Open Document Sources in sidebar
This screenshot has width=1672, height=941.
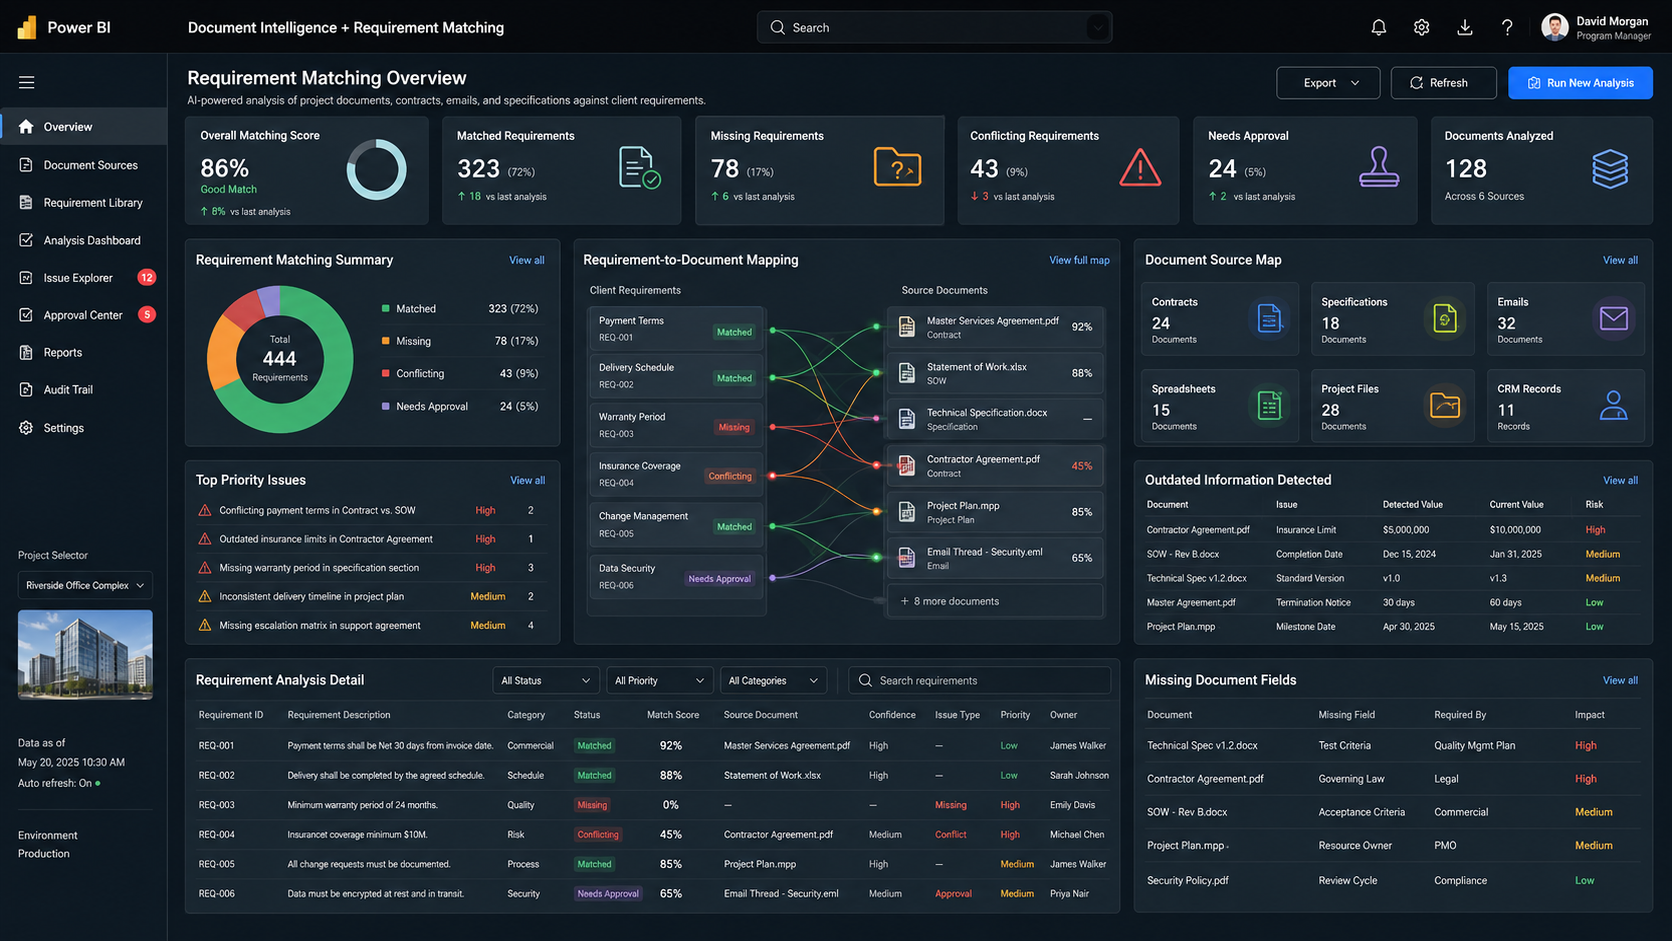point(84,165)
